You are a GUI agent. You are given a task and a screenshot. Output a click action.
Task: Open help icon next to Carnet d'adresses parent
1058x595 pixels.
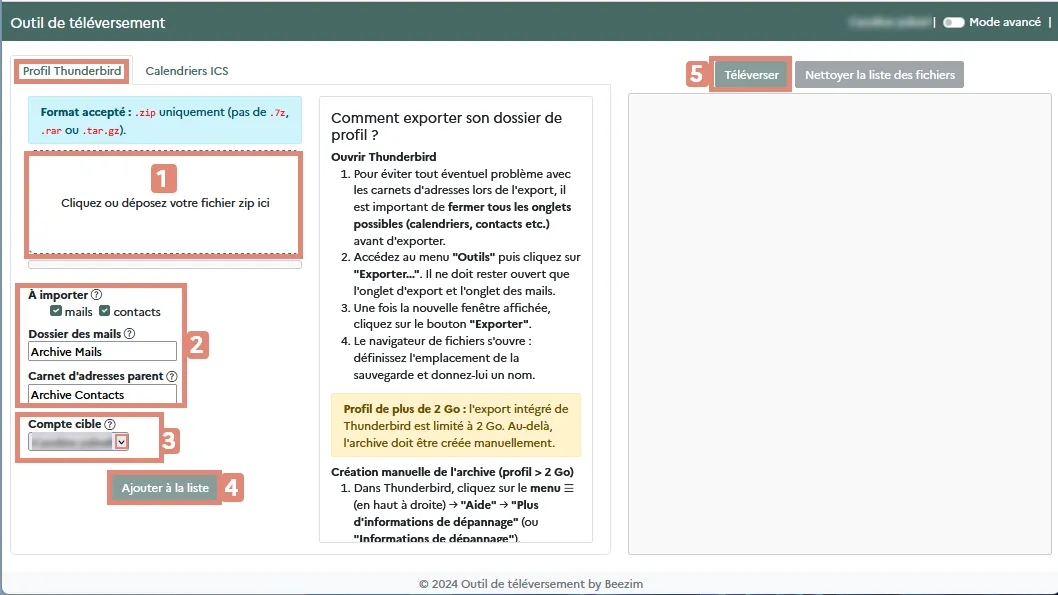pos(172,376)
